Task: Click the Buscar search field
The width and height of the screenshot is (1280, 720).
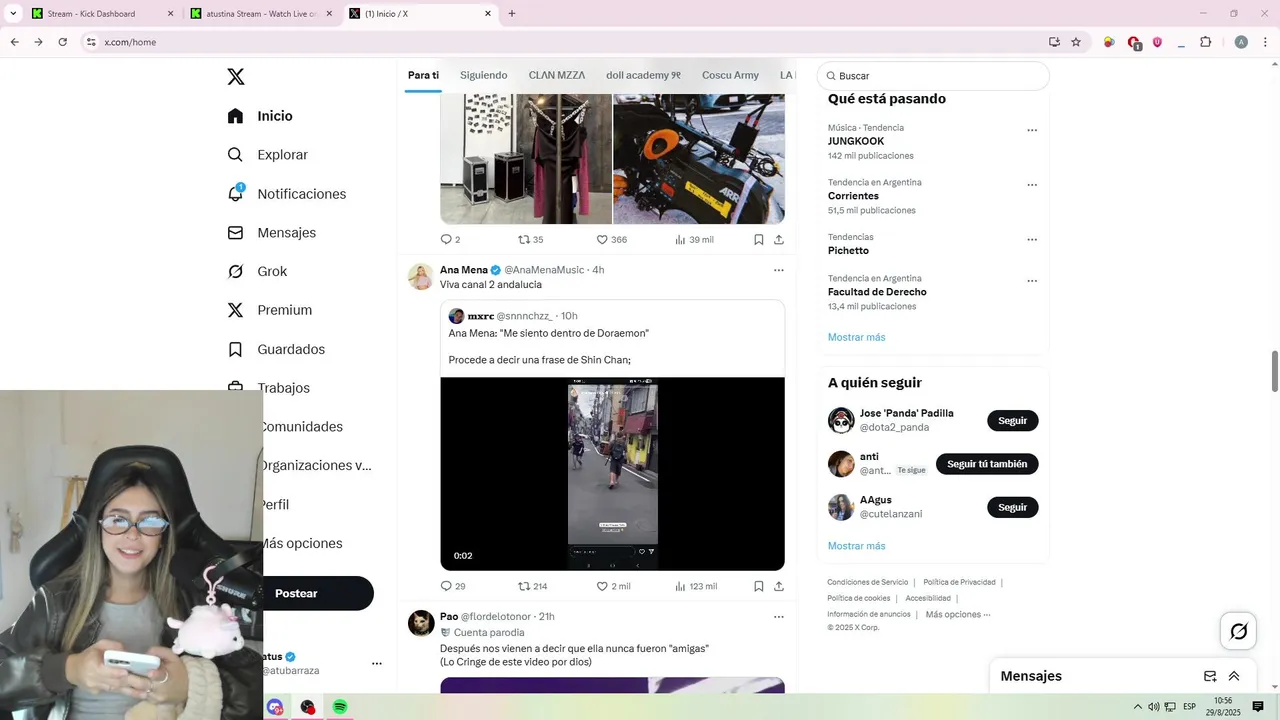Action: point(933,76)
